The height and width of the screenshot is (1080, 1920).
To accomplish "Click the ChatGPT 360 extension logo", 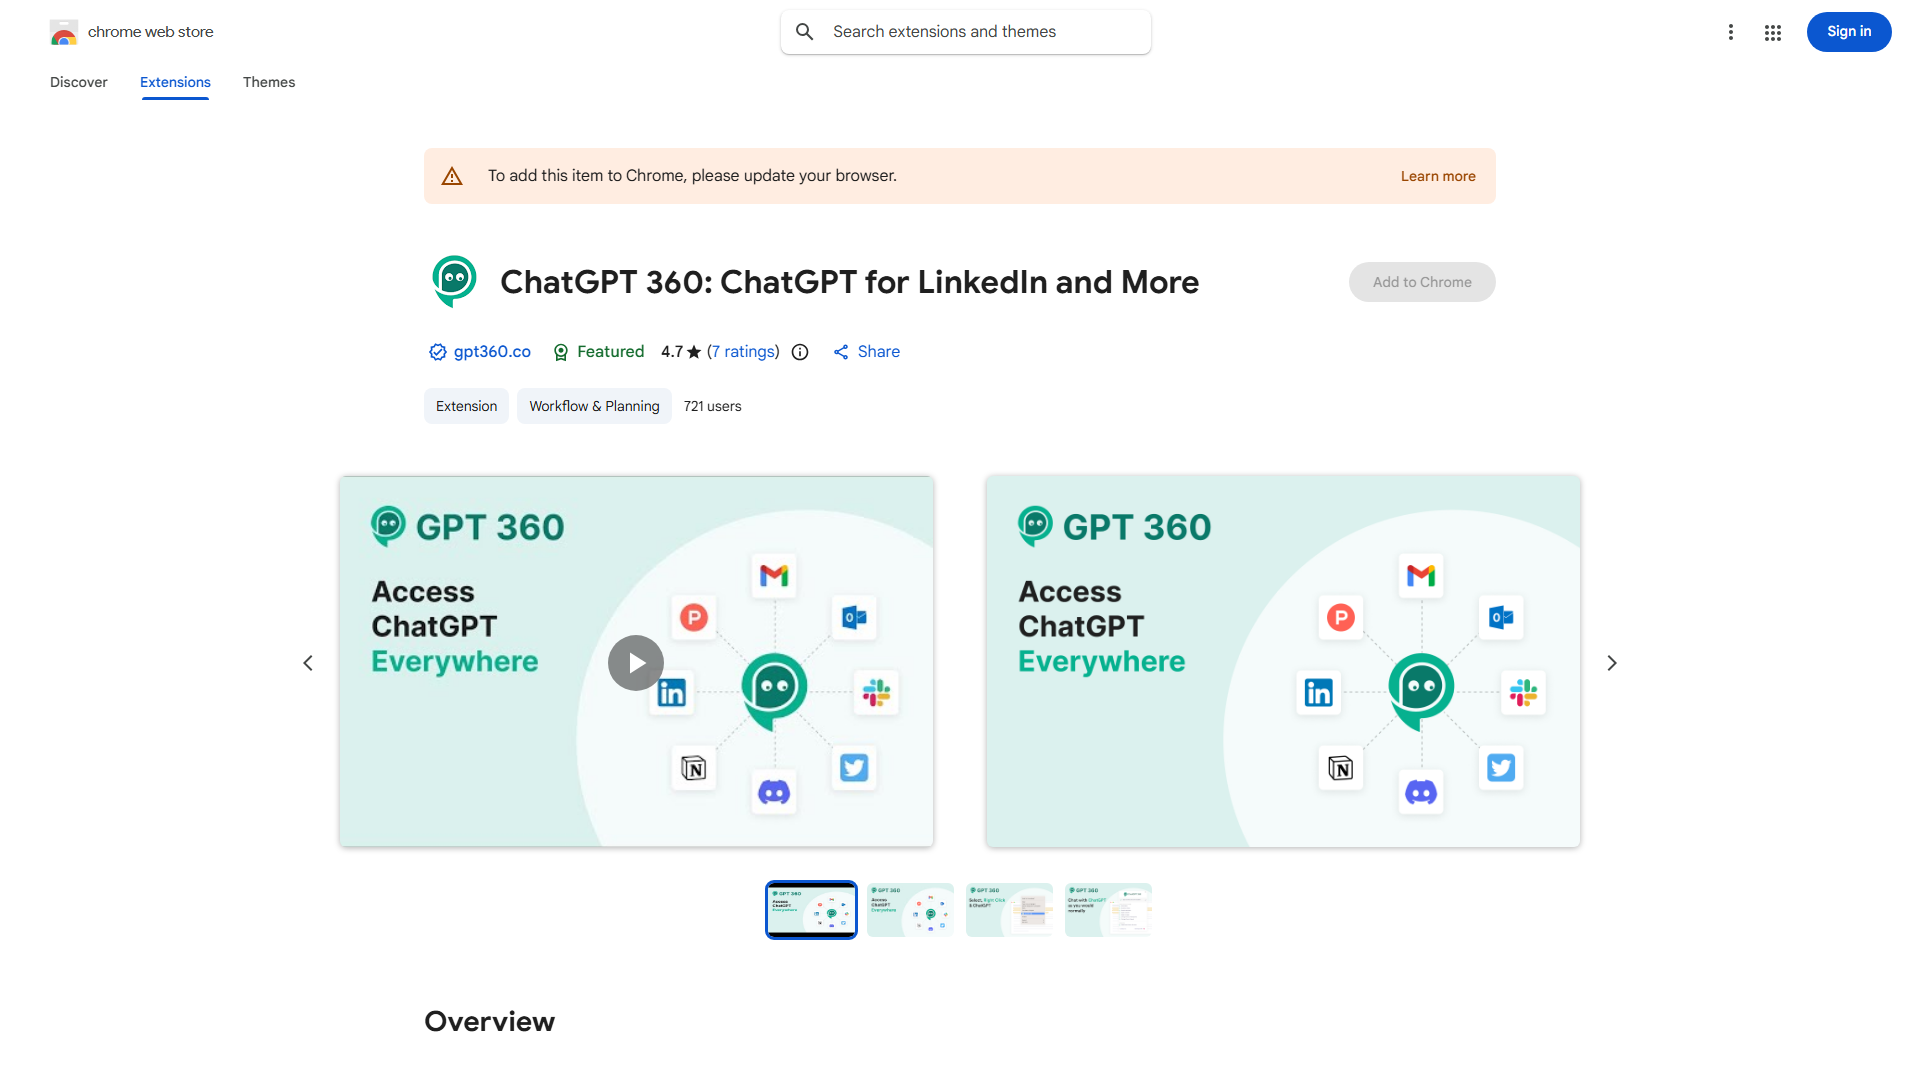I will [454, 281].
